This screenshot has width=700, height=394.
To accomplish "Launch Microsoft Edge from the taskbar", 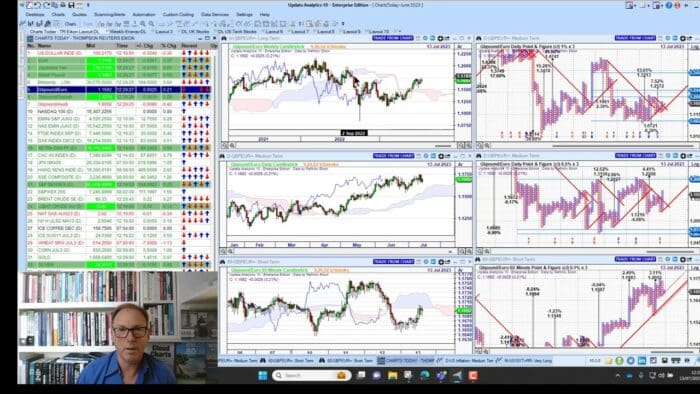I will coord(425,375).
